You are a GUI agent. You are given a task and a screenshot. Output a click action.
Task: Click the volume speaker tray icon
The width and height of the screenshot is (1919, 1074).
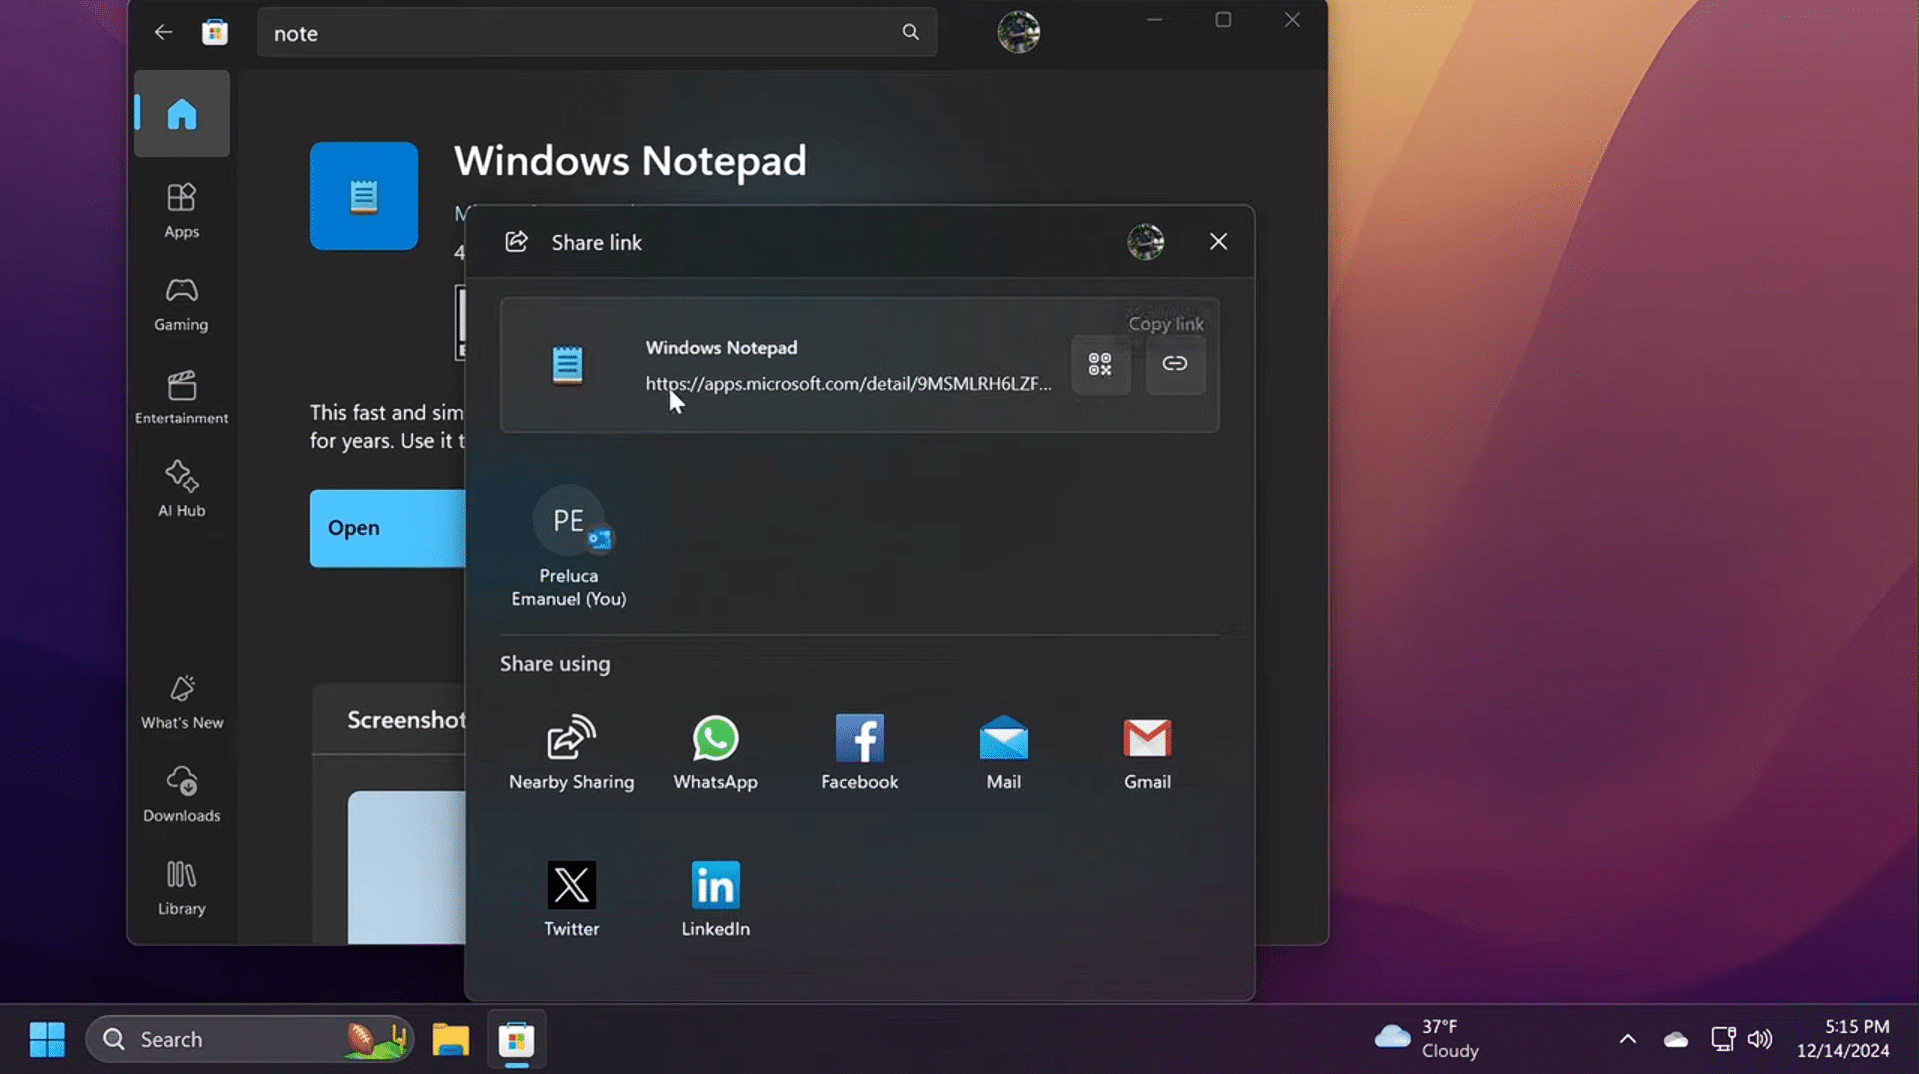pyautogui.click(x=1760, y=1039)
